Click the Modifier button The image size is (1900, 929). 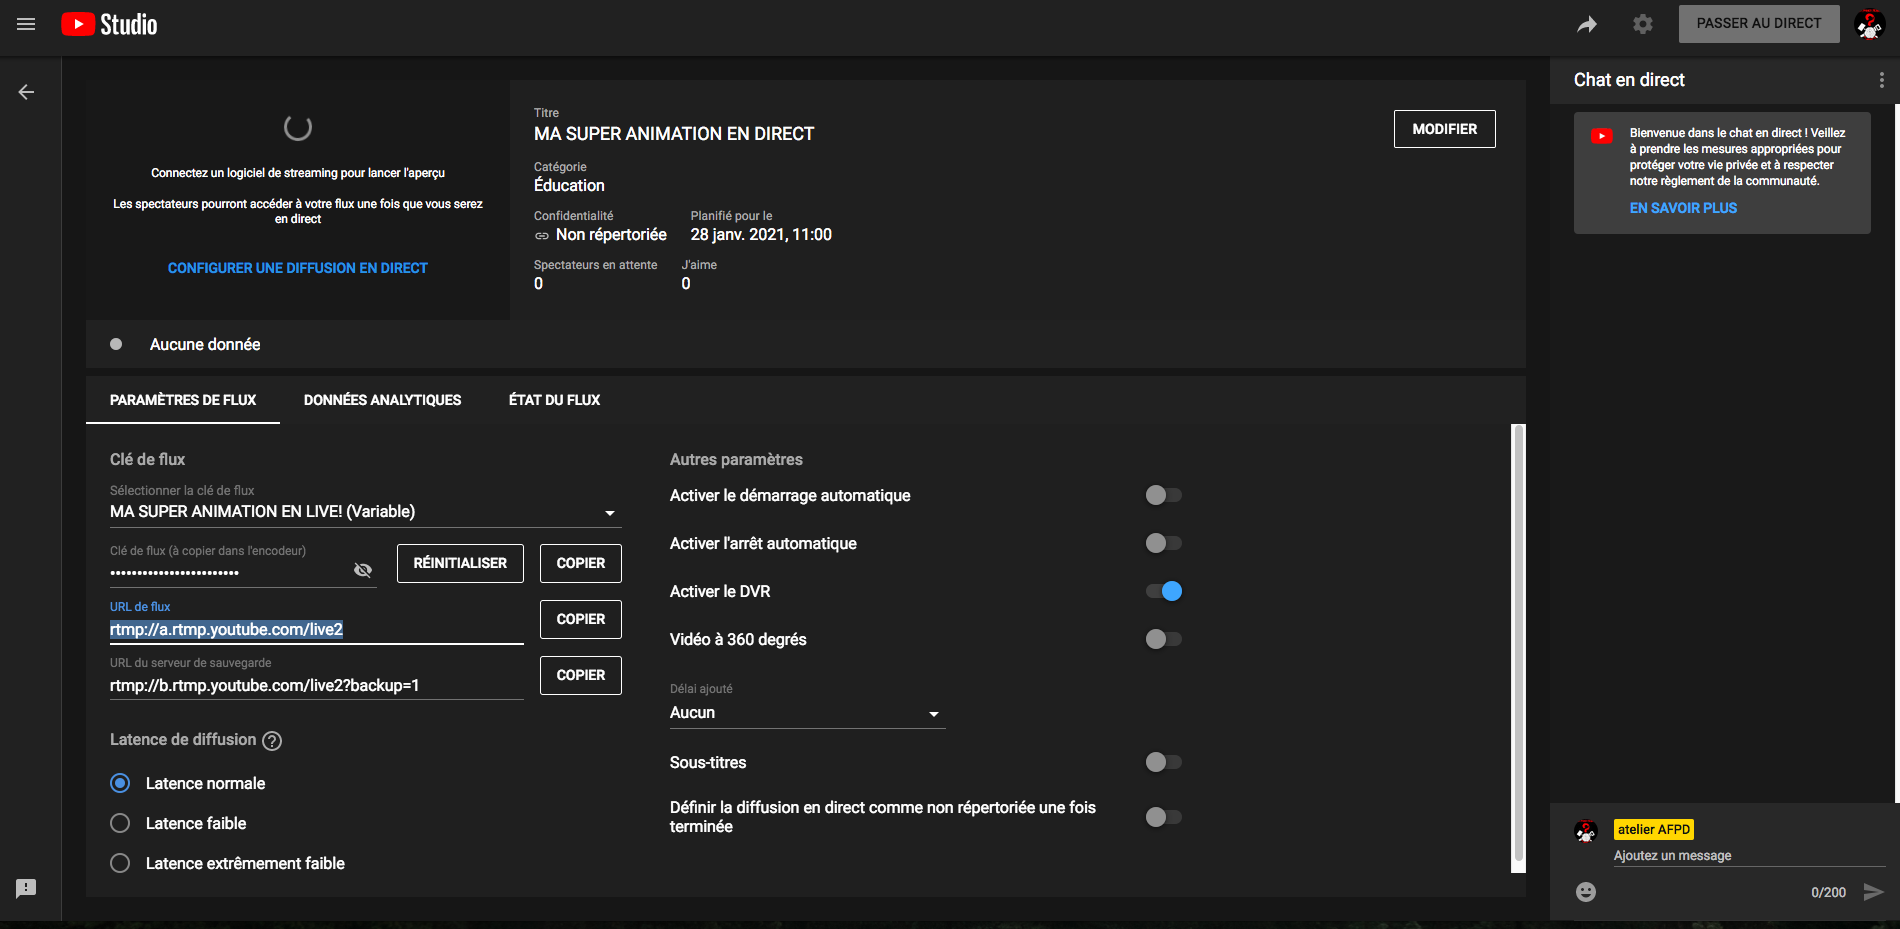(1444, 129)
